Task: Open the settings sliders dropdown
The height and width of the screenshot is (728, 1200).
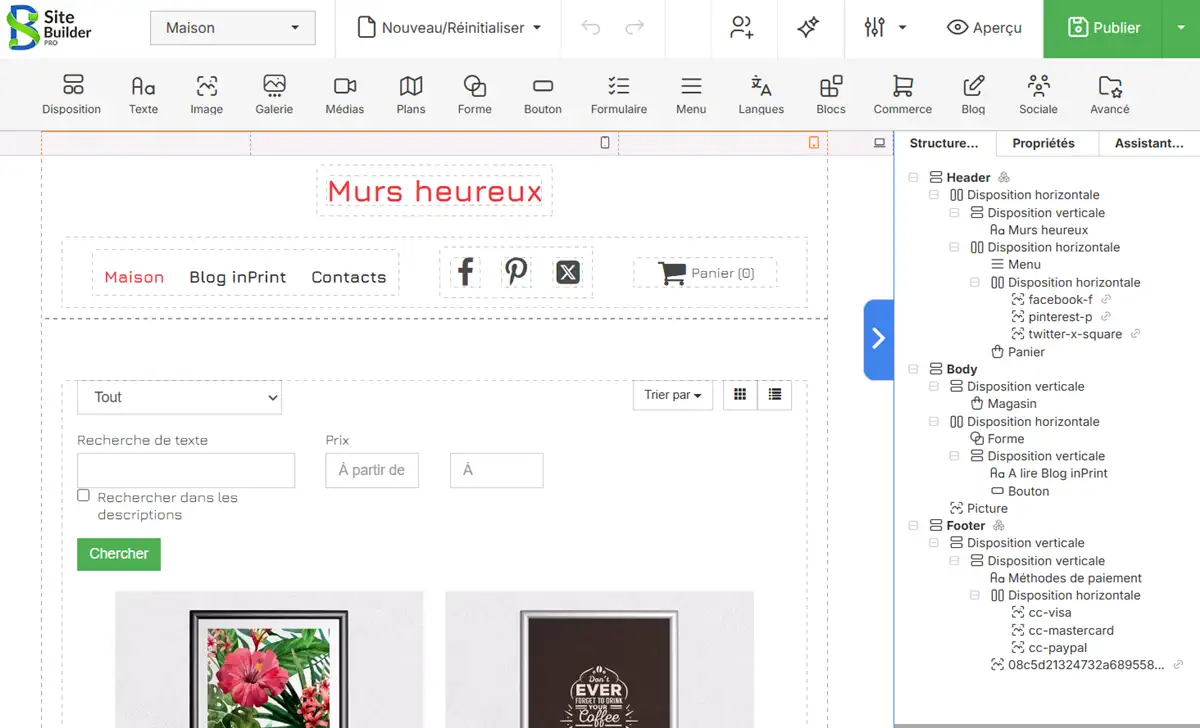Action: click(885, 28)
